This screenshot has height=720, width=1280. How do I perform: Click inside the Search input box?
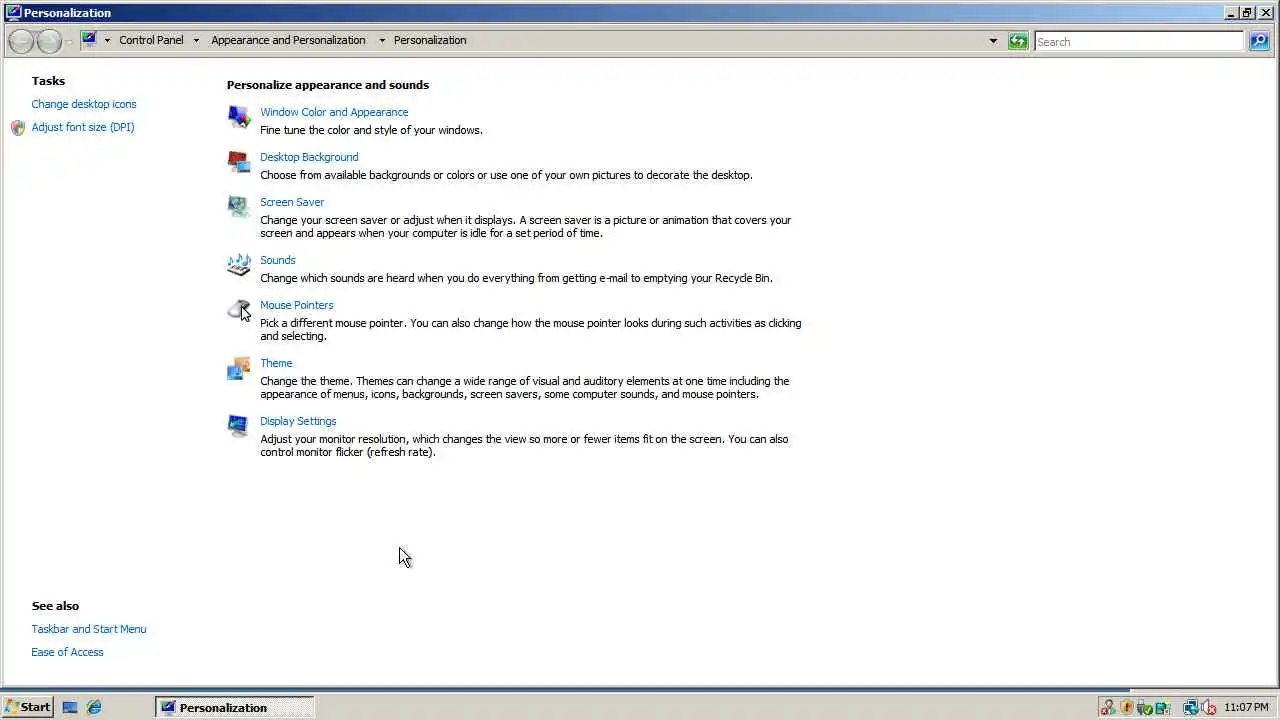click(x=1139, y=41)
